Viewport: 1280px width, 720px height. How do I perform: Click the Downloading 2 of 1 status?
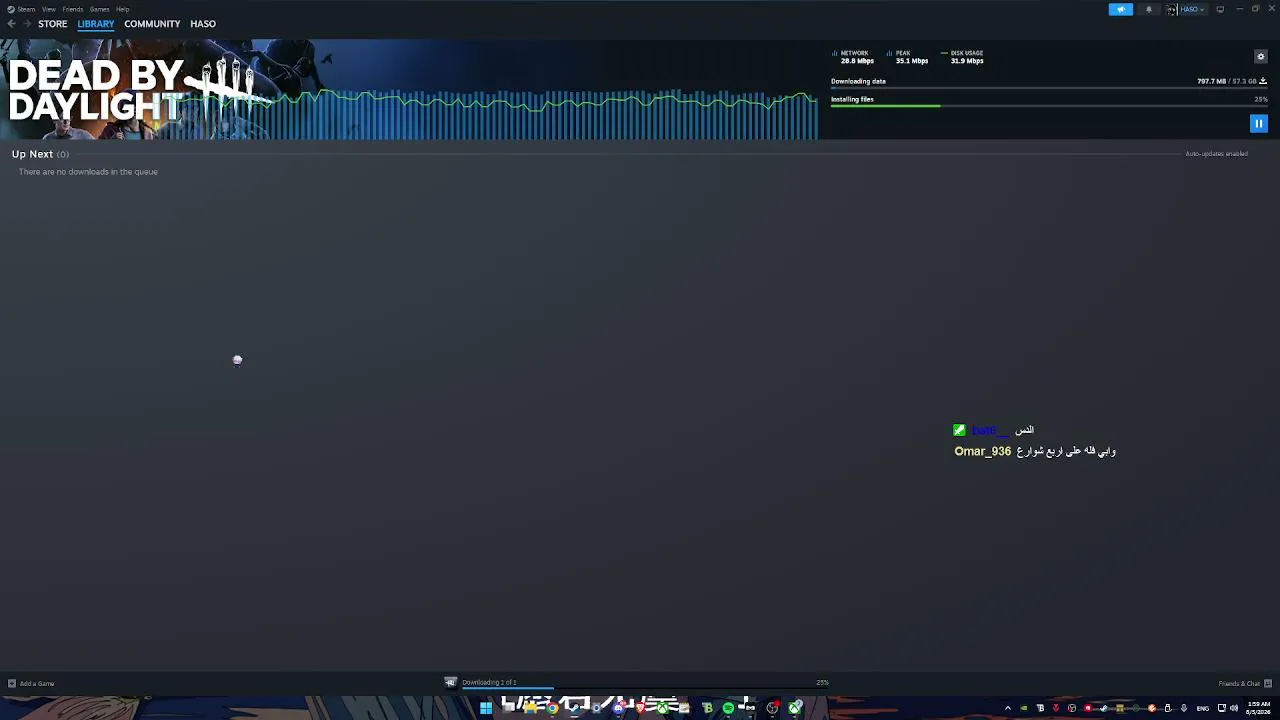pos(489,682)
